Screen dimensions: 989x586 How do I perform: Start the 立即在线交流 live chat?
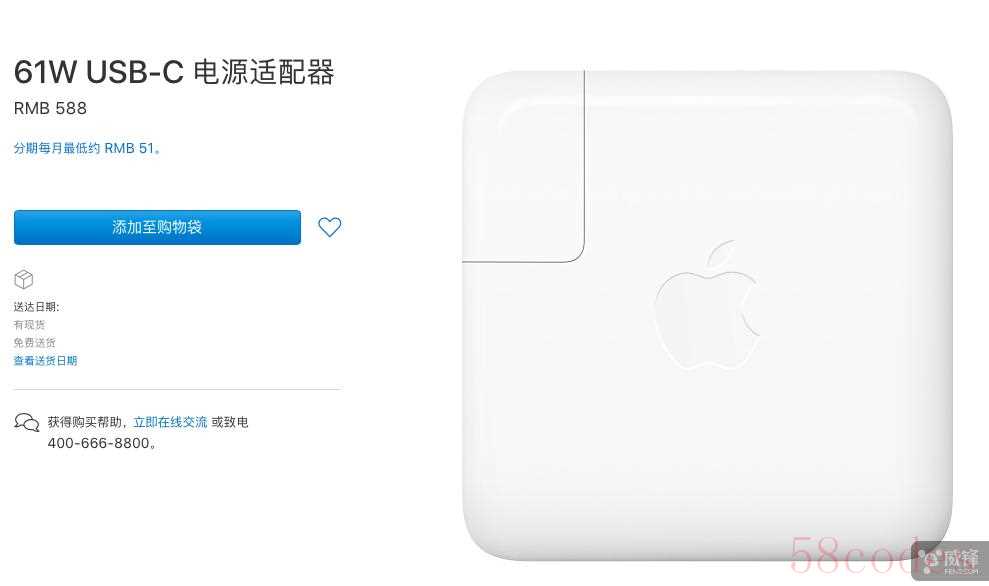[170, 422]
